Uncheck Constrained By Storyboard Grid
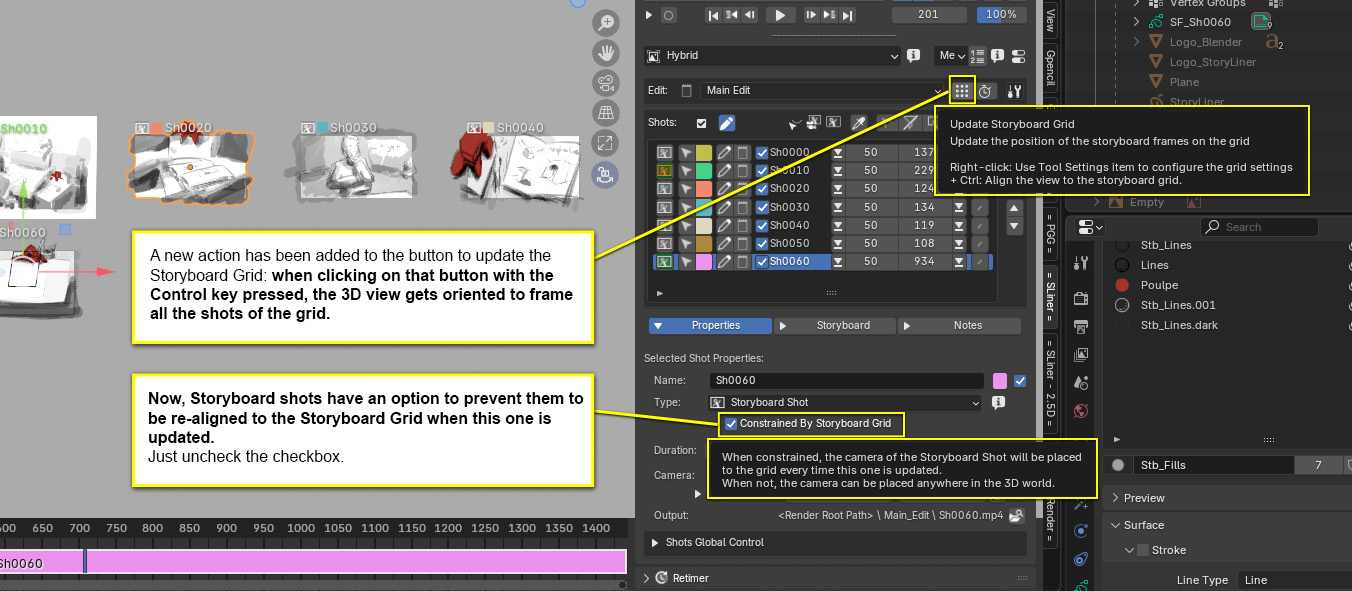This screenshot has width=1352, height=591. click(731, 424)
